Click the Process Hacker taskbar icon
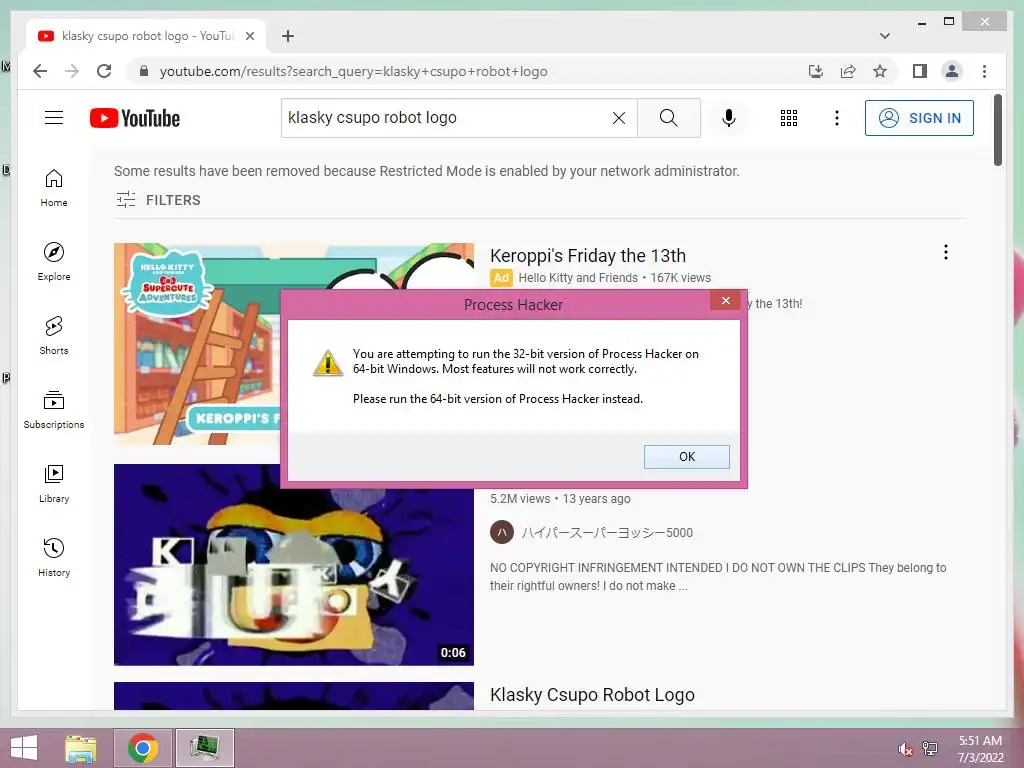The height and width of the screenshot is (768, 1024). click(x=204, y=748)
